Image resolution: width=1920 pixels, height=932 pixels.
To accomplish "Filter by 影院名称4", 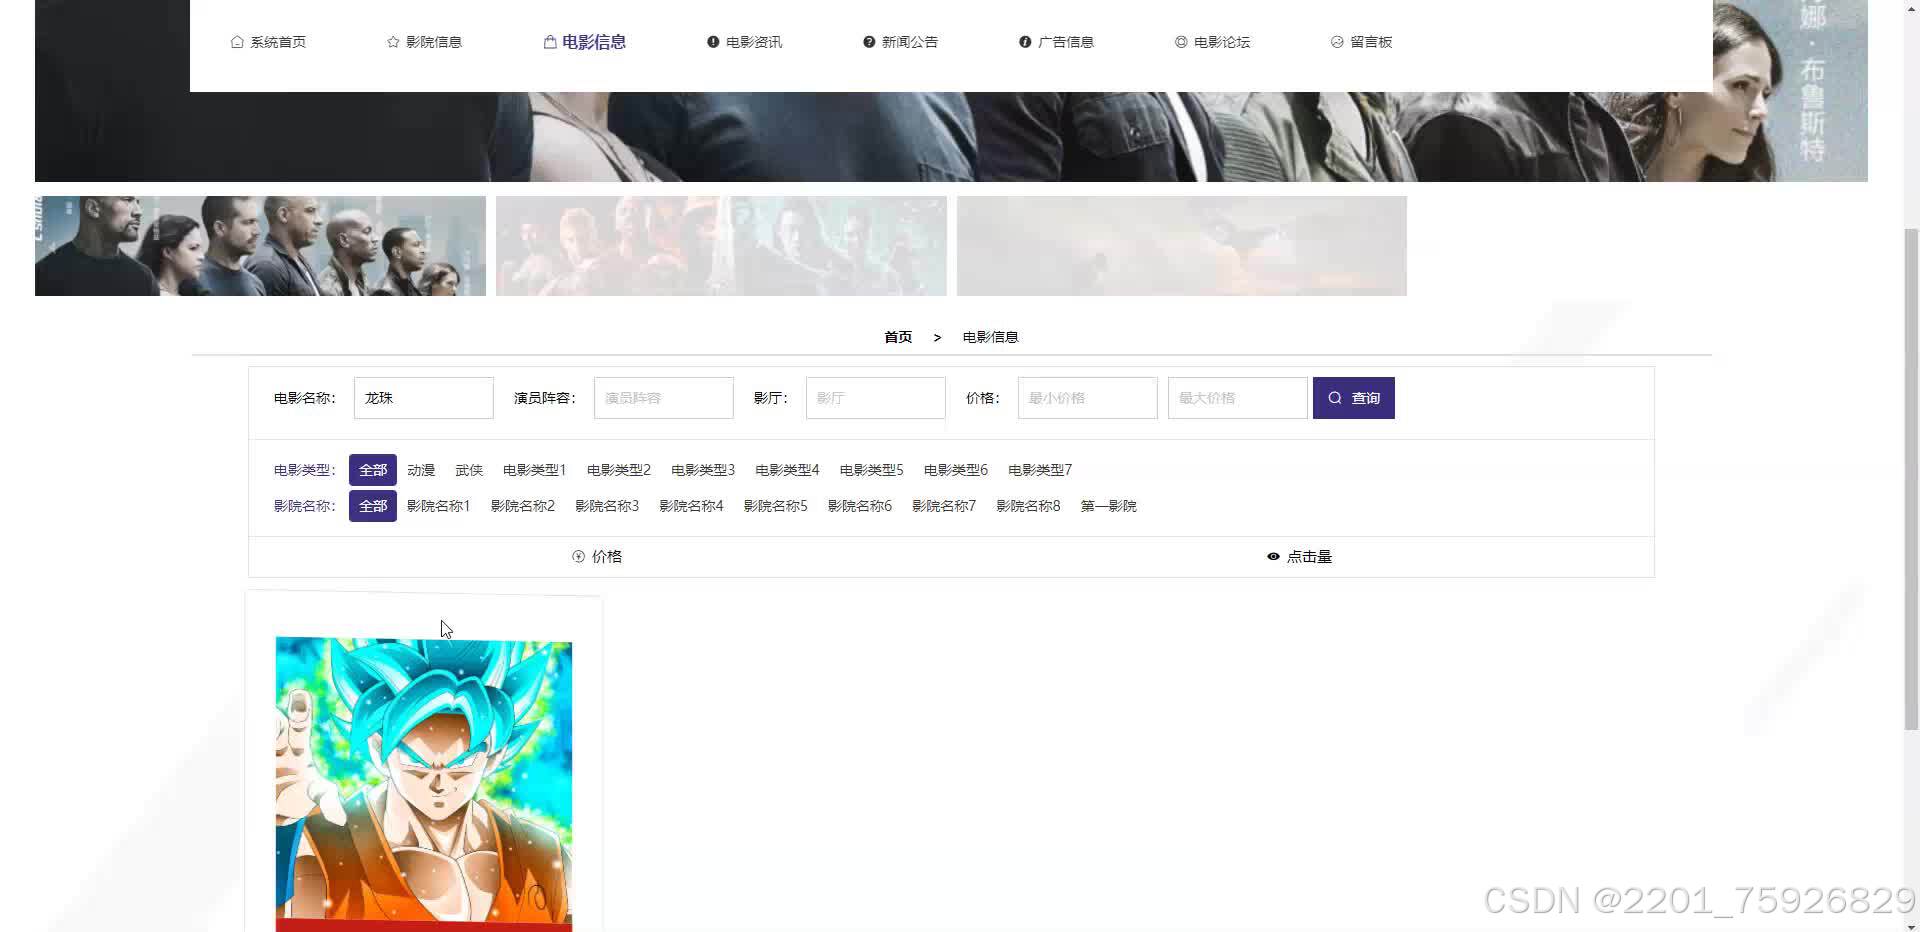I will click(691, 506).
